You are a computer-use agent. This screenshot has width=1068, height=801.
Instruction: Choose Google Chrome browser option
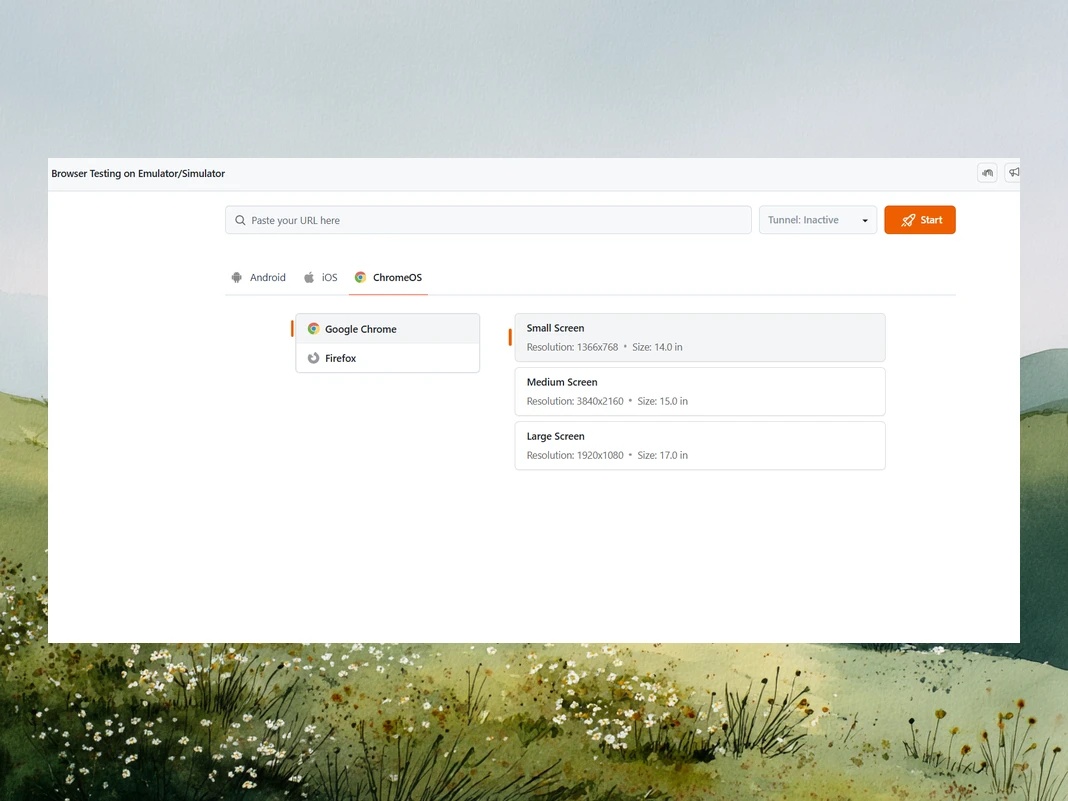click(388, 329)
